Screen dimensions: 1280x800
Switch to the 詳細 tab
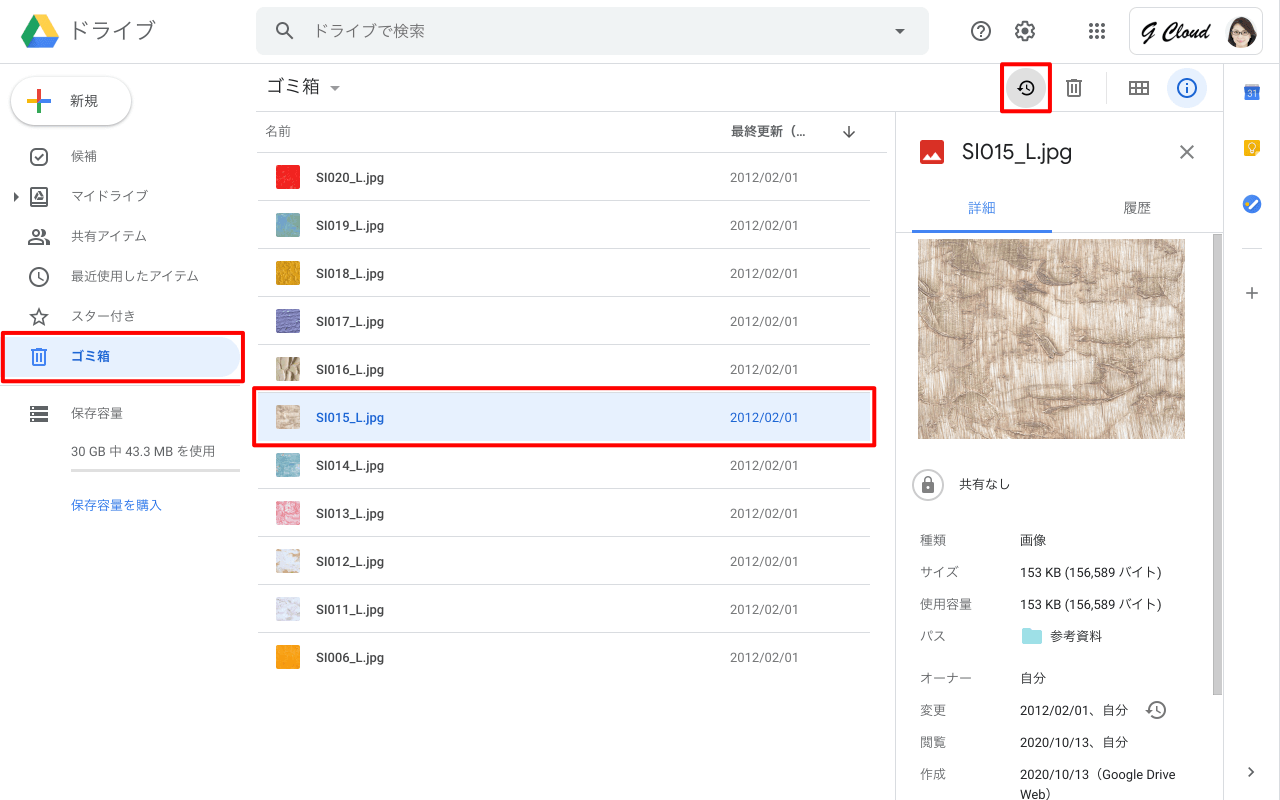tap(982, 208)
